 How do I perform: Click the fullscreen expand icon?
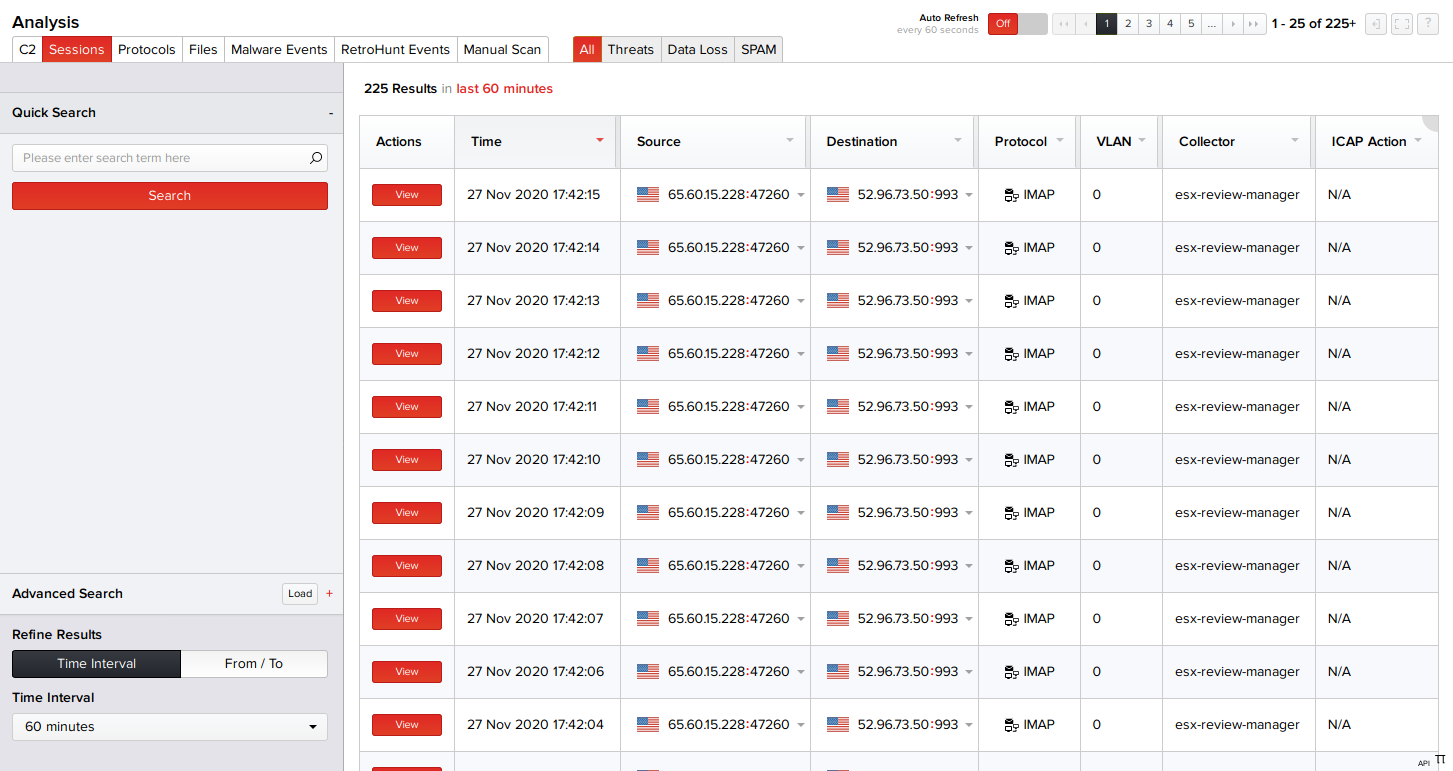(x=1402, y=24)
